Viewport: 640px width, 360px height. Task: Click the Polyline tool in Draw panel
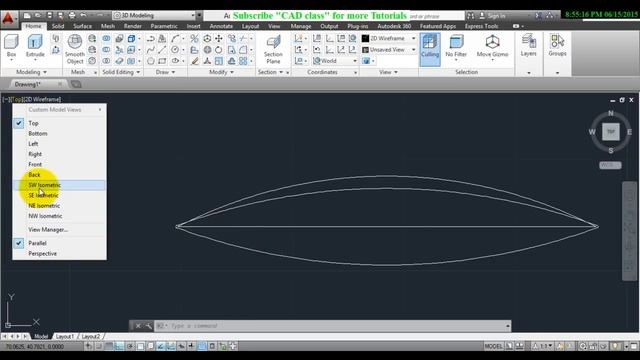click(x=150, y=38)
